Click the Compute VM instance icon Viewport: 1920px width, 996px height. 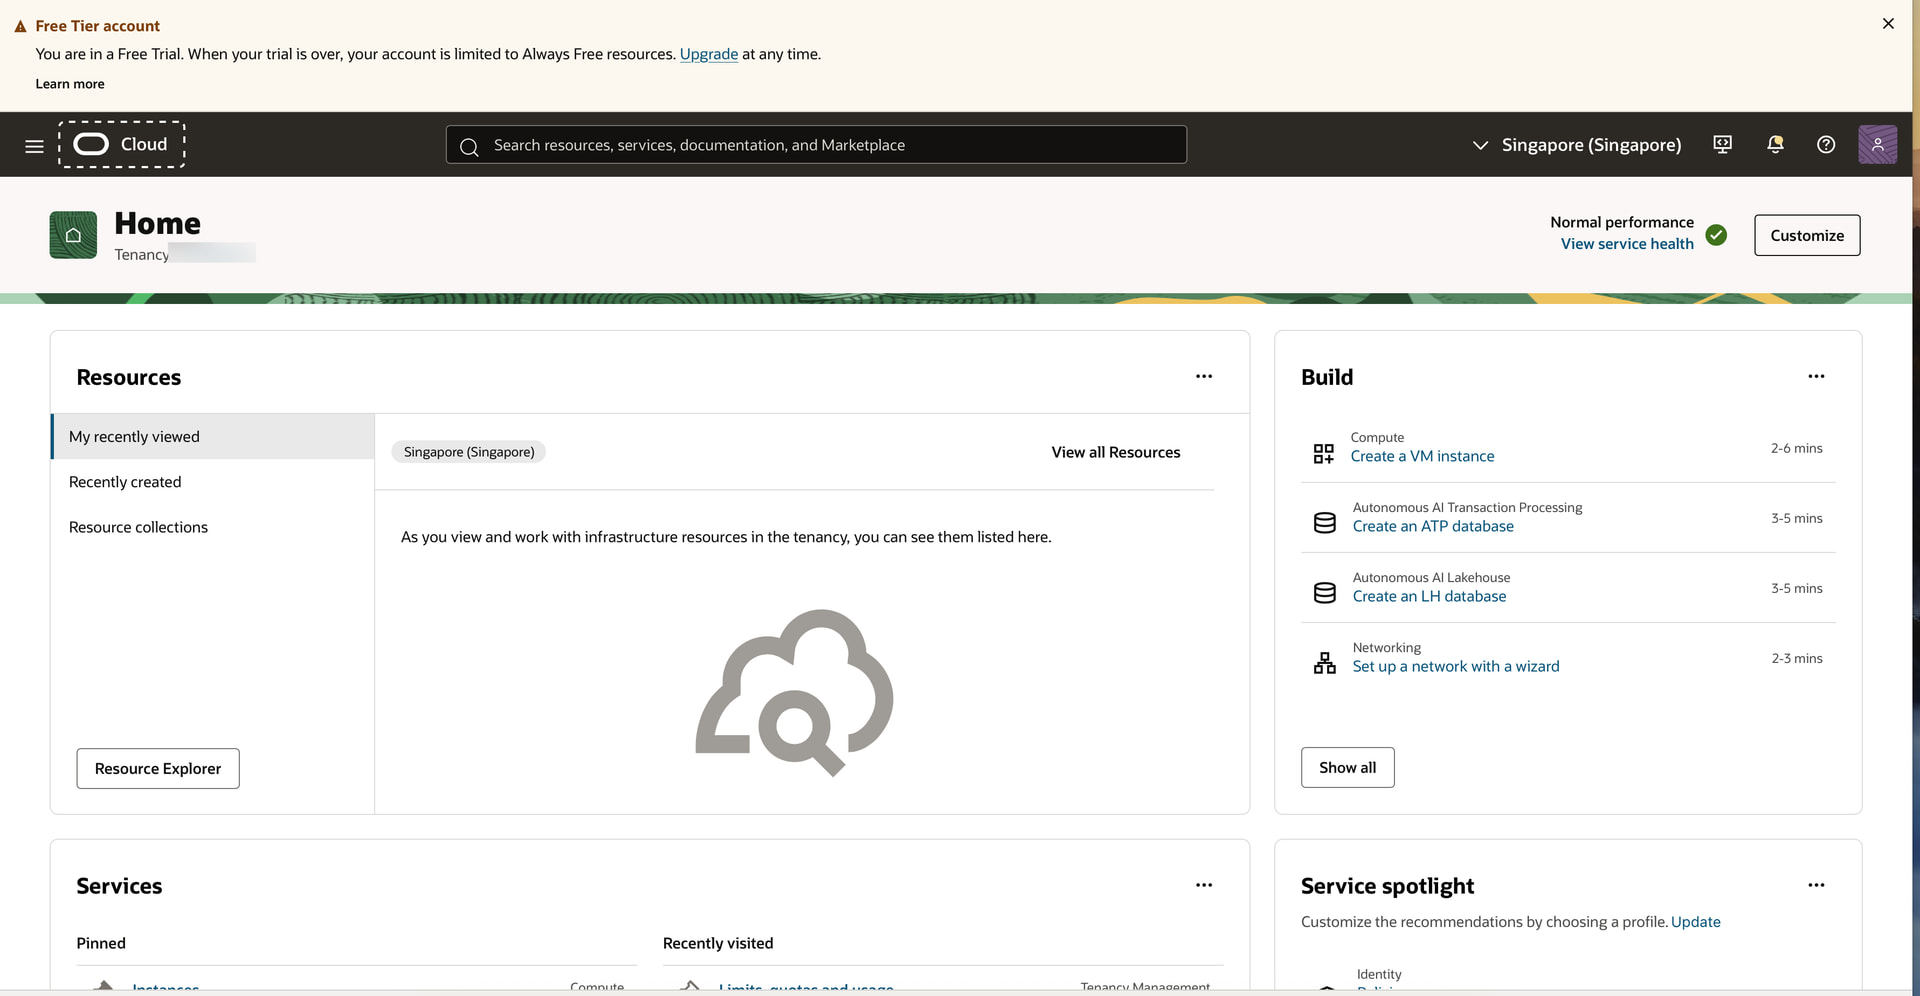1324,454
